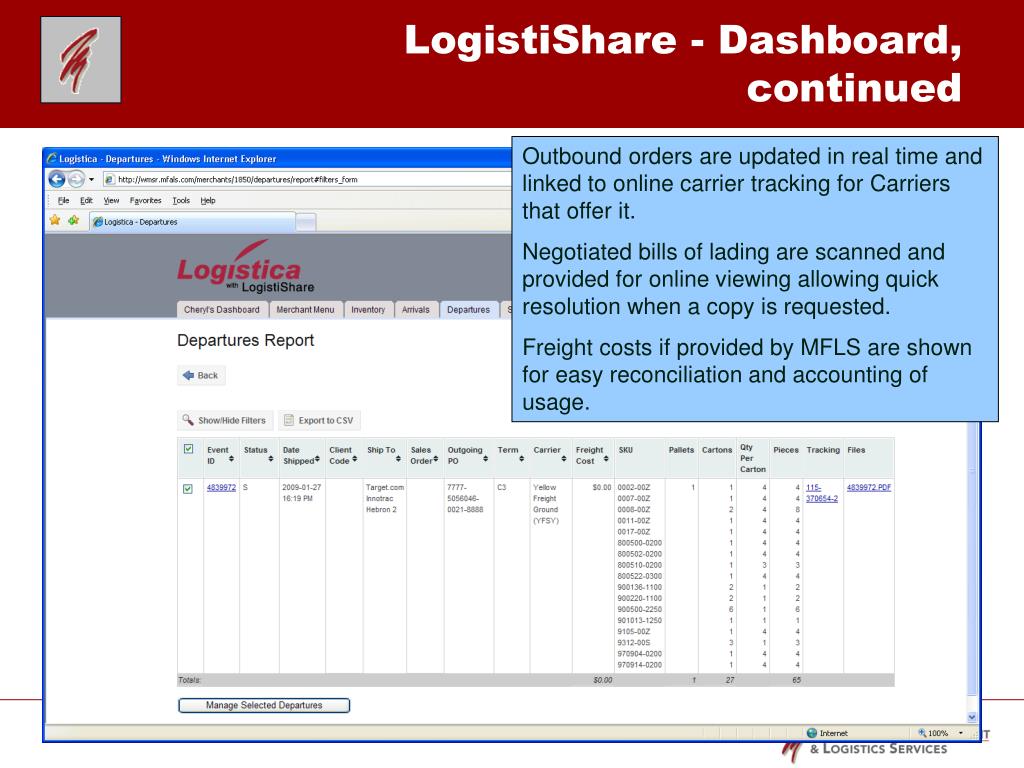Click SKU entry 800500-0200

(x=639, y=543)
